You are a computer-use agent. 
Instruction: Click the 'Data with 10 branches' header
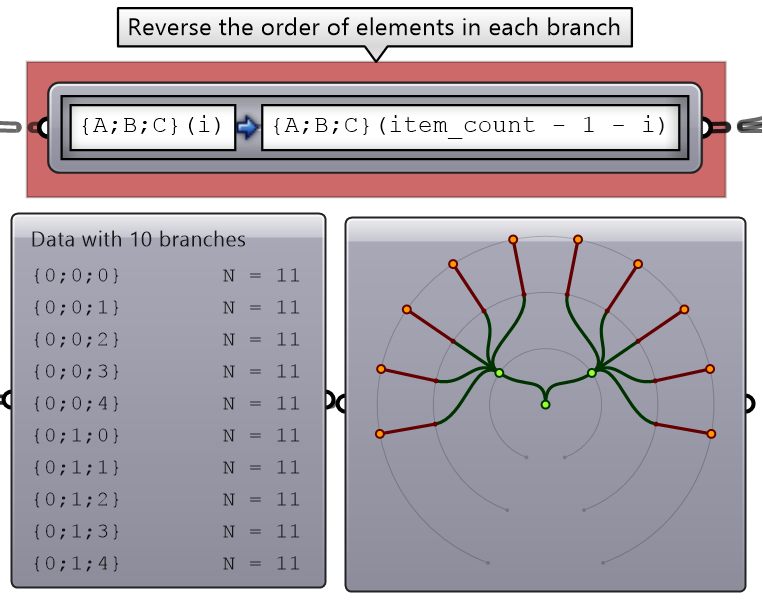pyautogui.click(x=138, y=239)
